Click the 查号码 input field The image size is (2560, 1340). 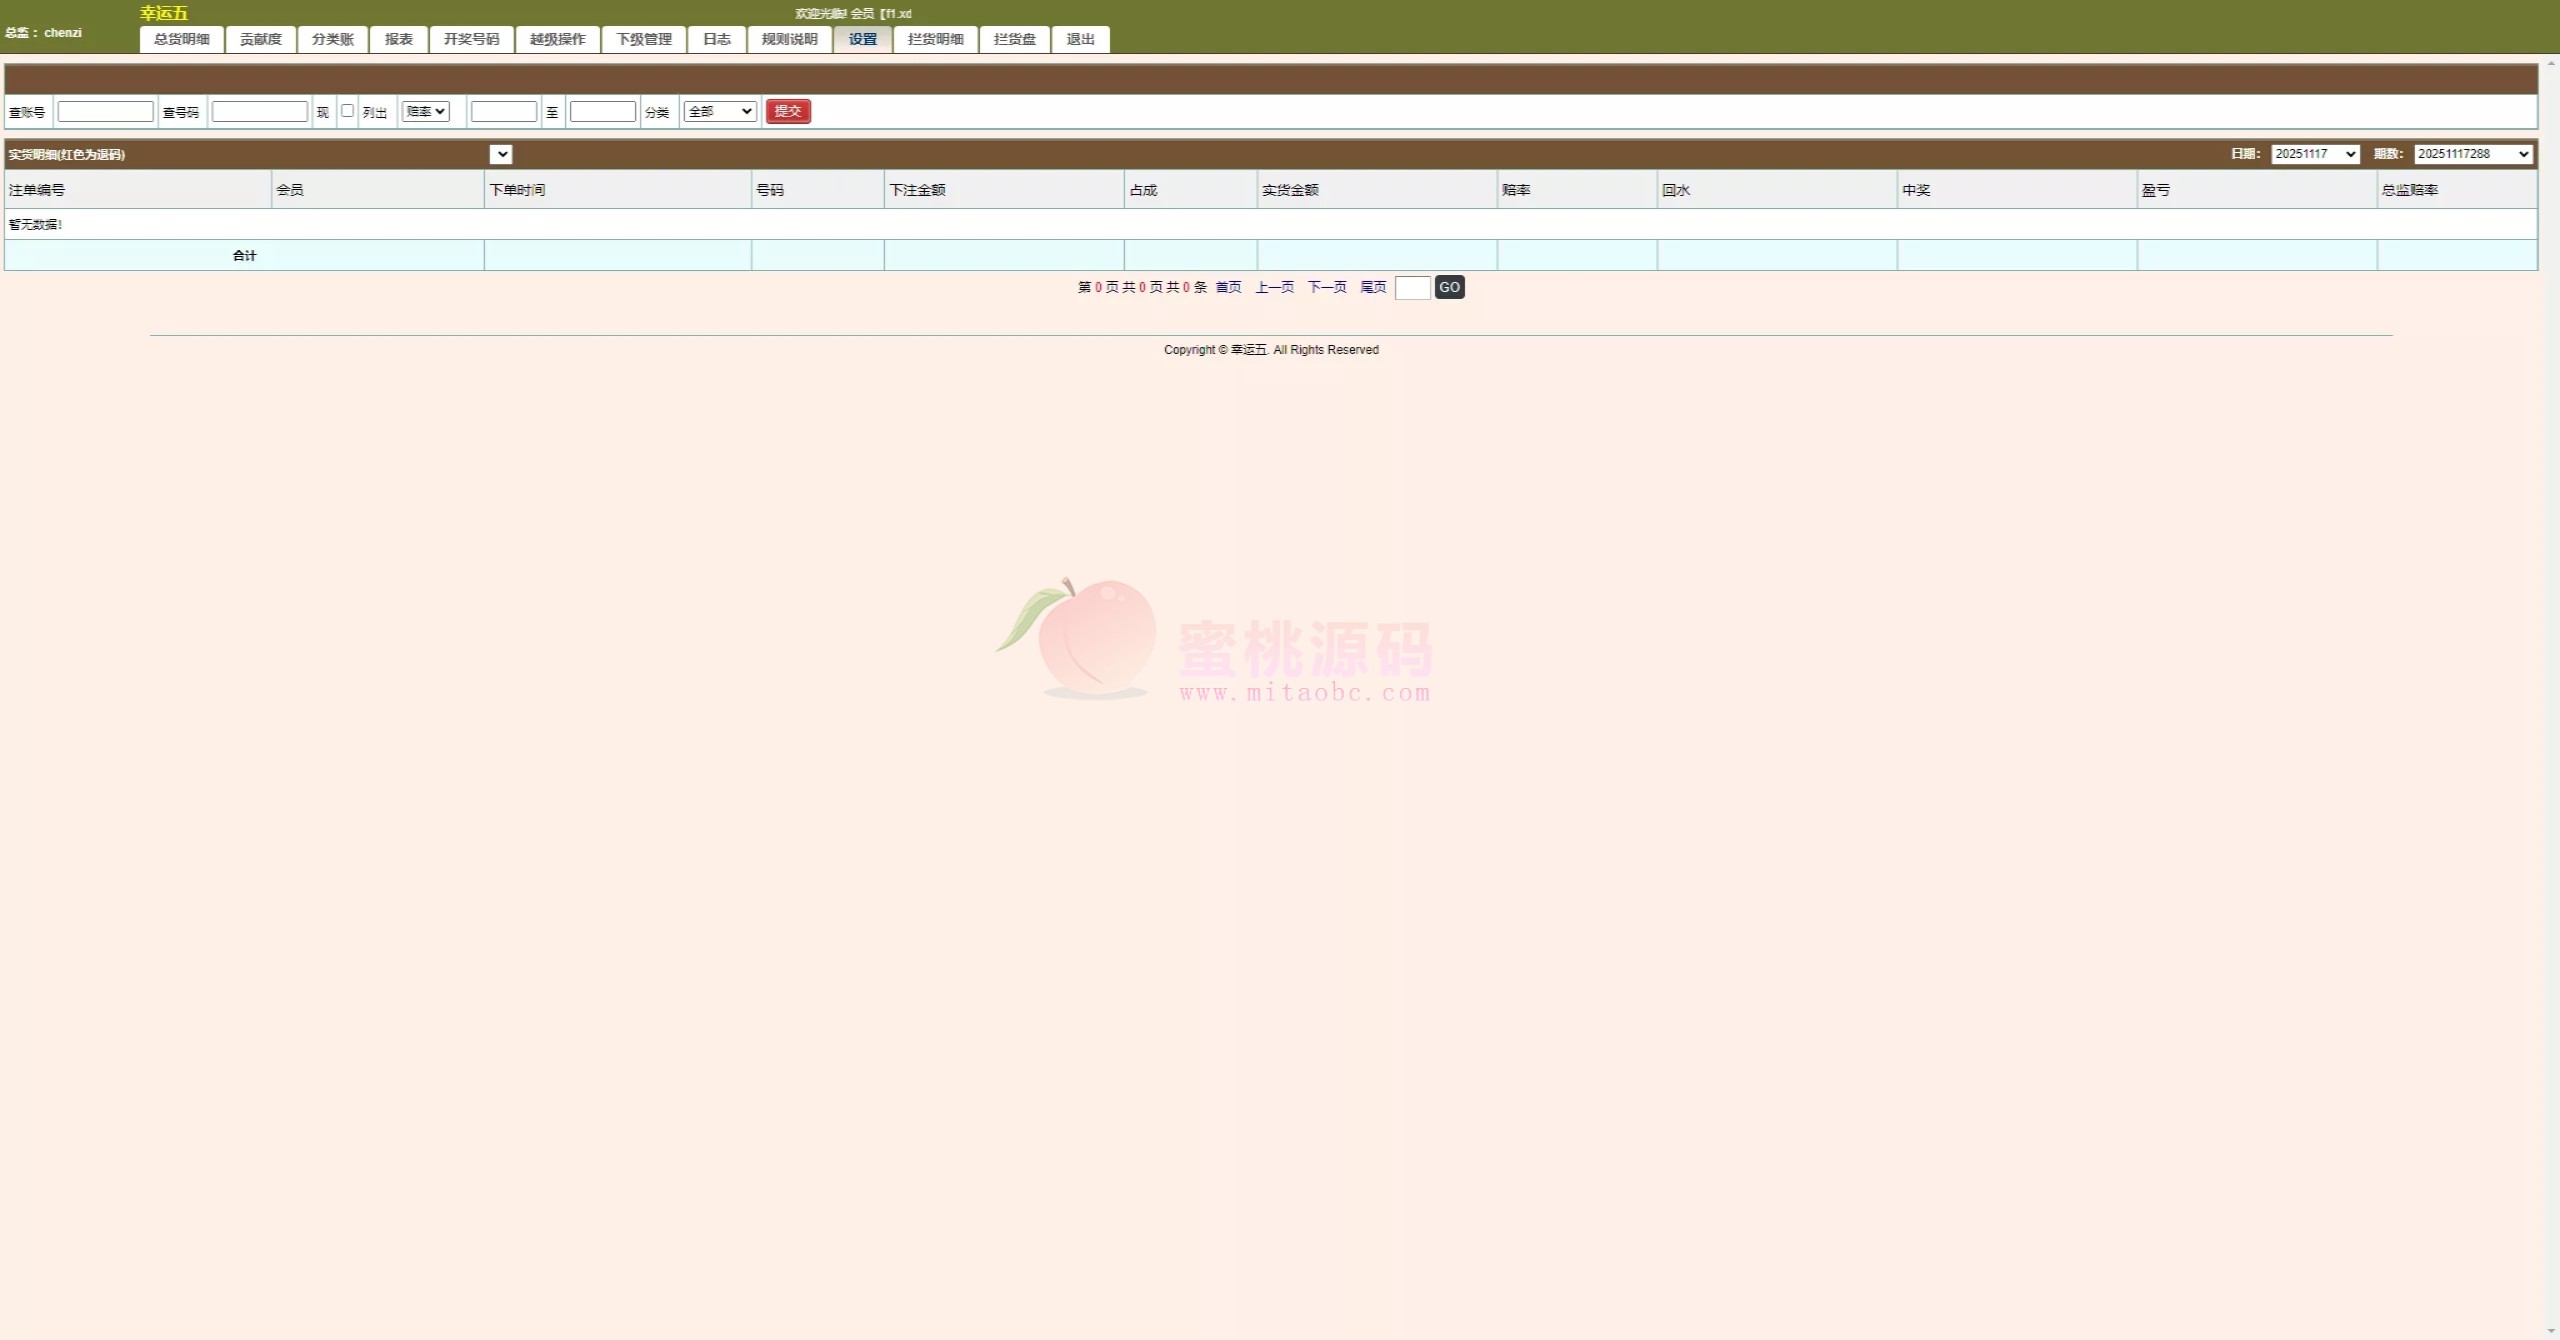259,111
